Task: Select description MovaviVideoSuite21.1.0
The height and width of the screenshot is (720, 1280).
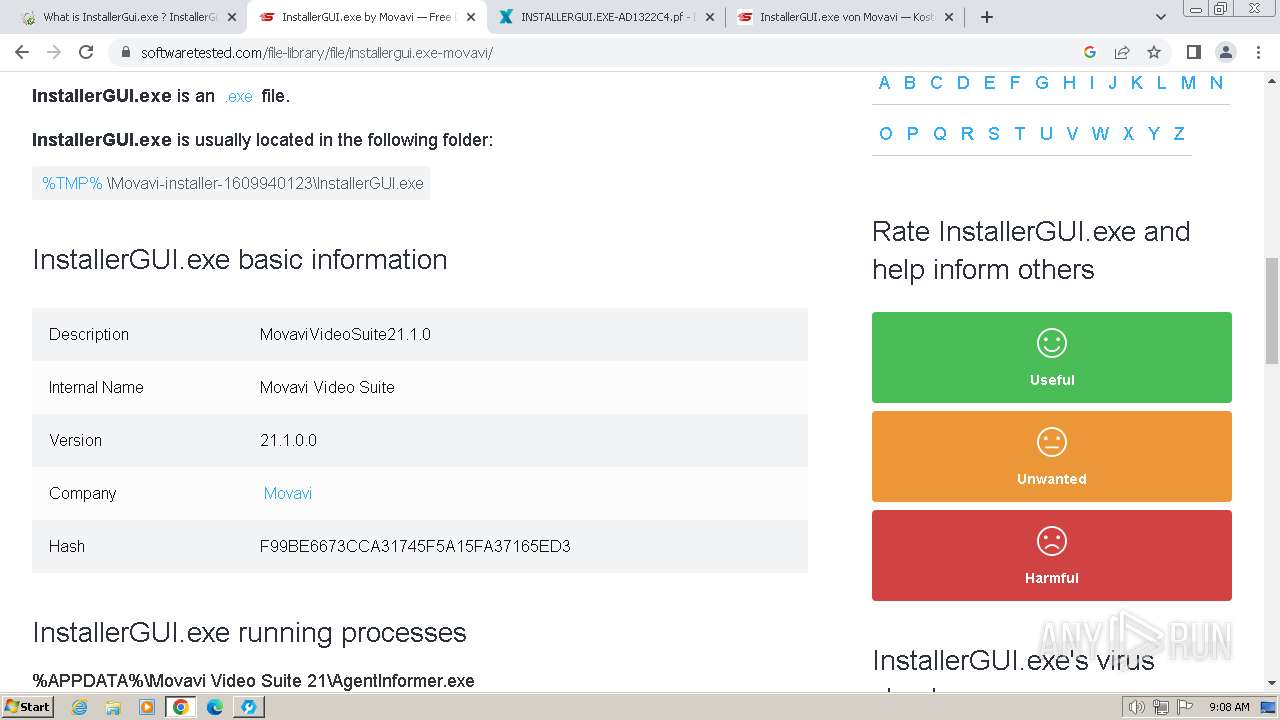Action: [345, 334]
